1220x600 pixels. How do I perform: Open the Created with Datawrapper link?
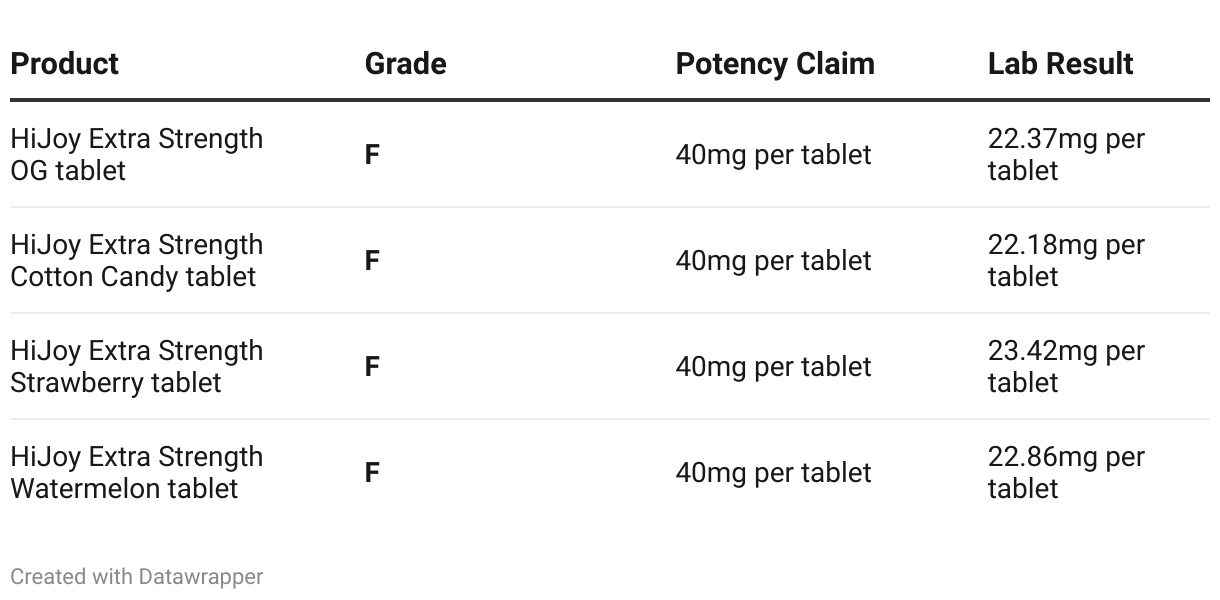click(x=137, y=577)
